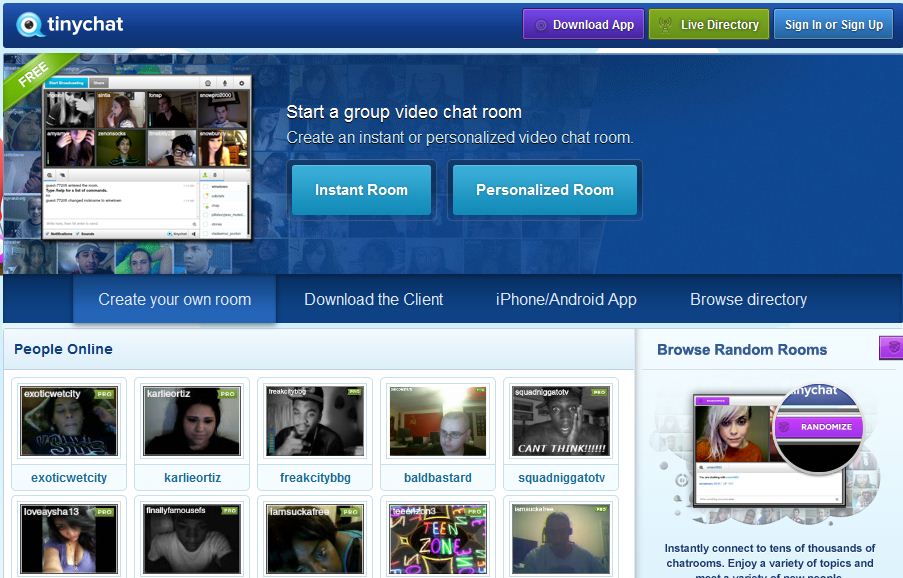Open the Teen Zone neon room thumbnail
The image size is (903, 578).
pos(438,539)
